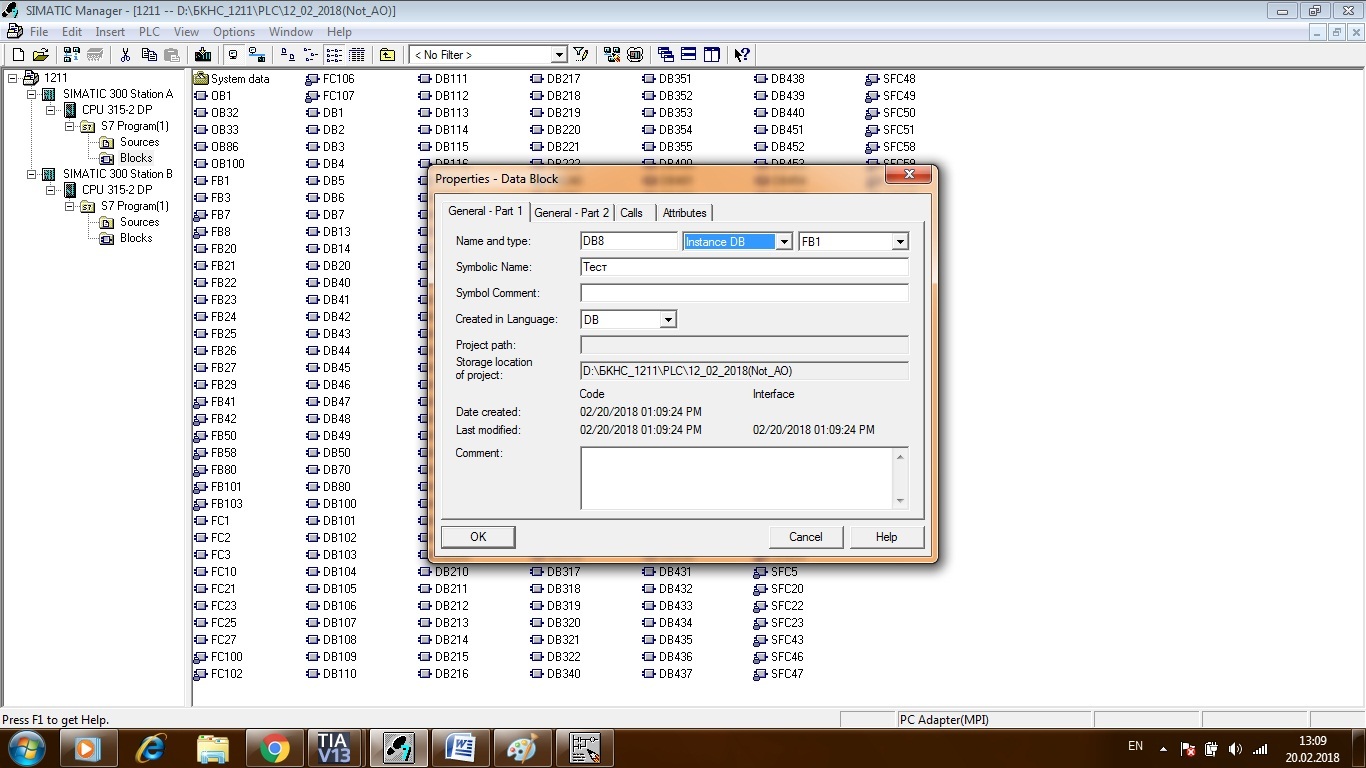Switch to Details view icon

click(x=357, y=55)
